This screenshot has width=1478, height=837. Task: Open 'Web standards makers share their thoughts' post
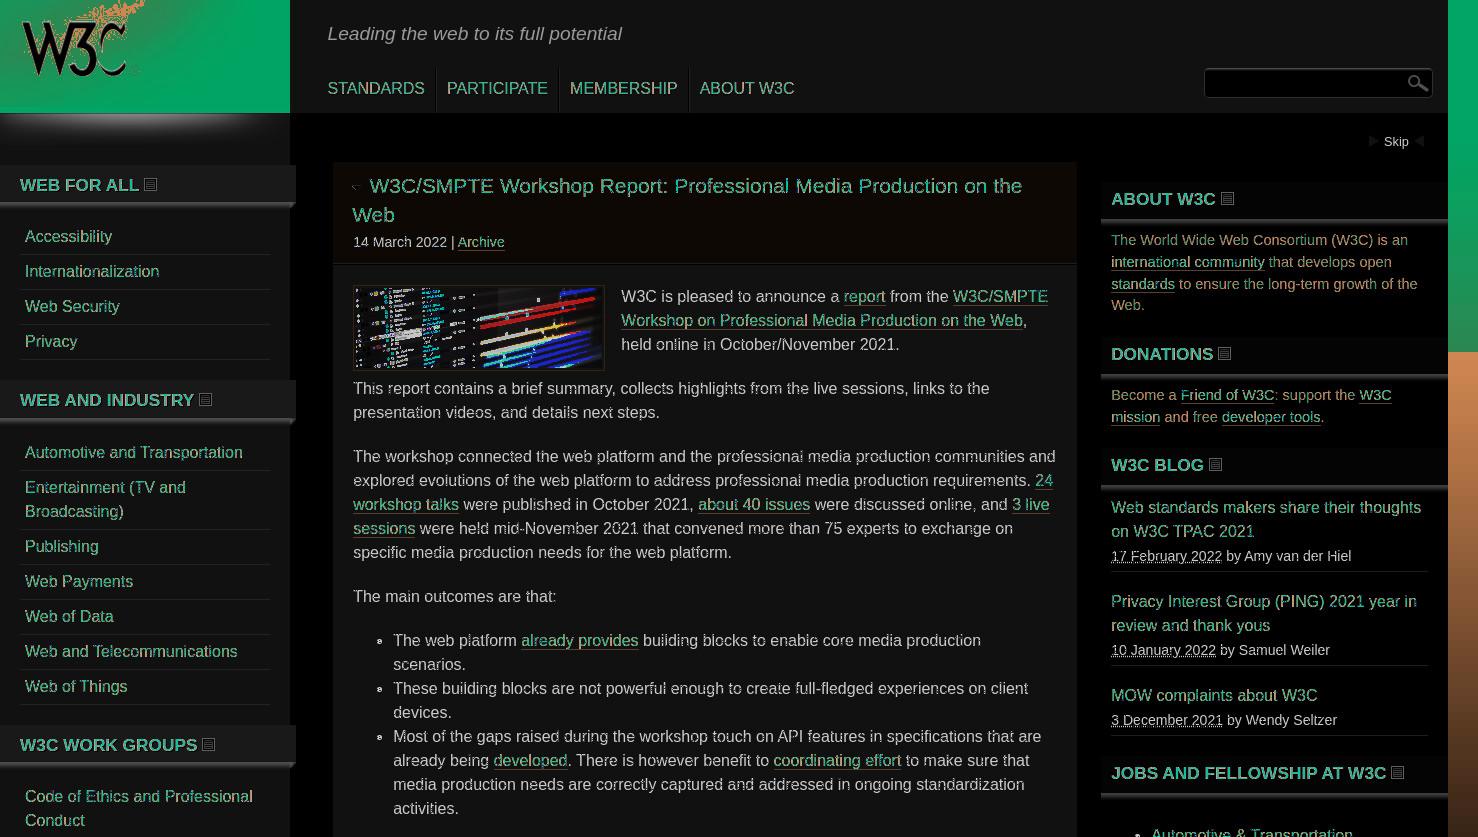[x=1266, y=520]
